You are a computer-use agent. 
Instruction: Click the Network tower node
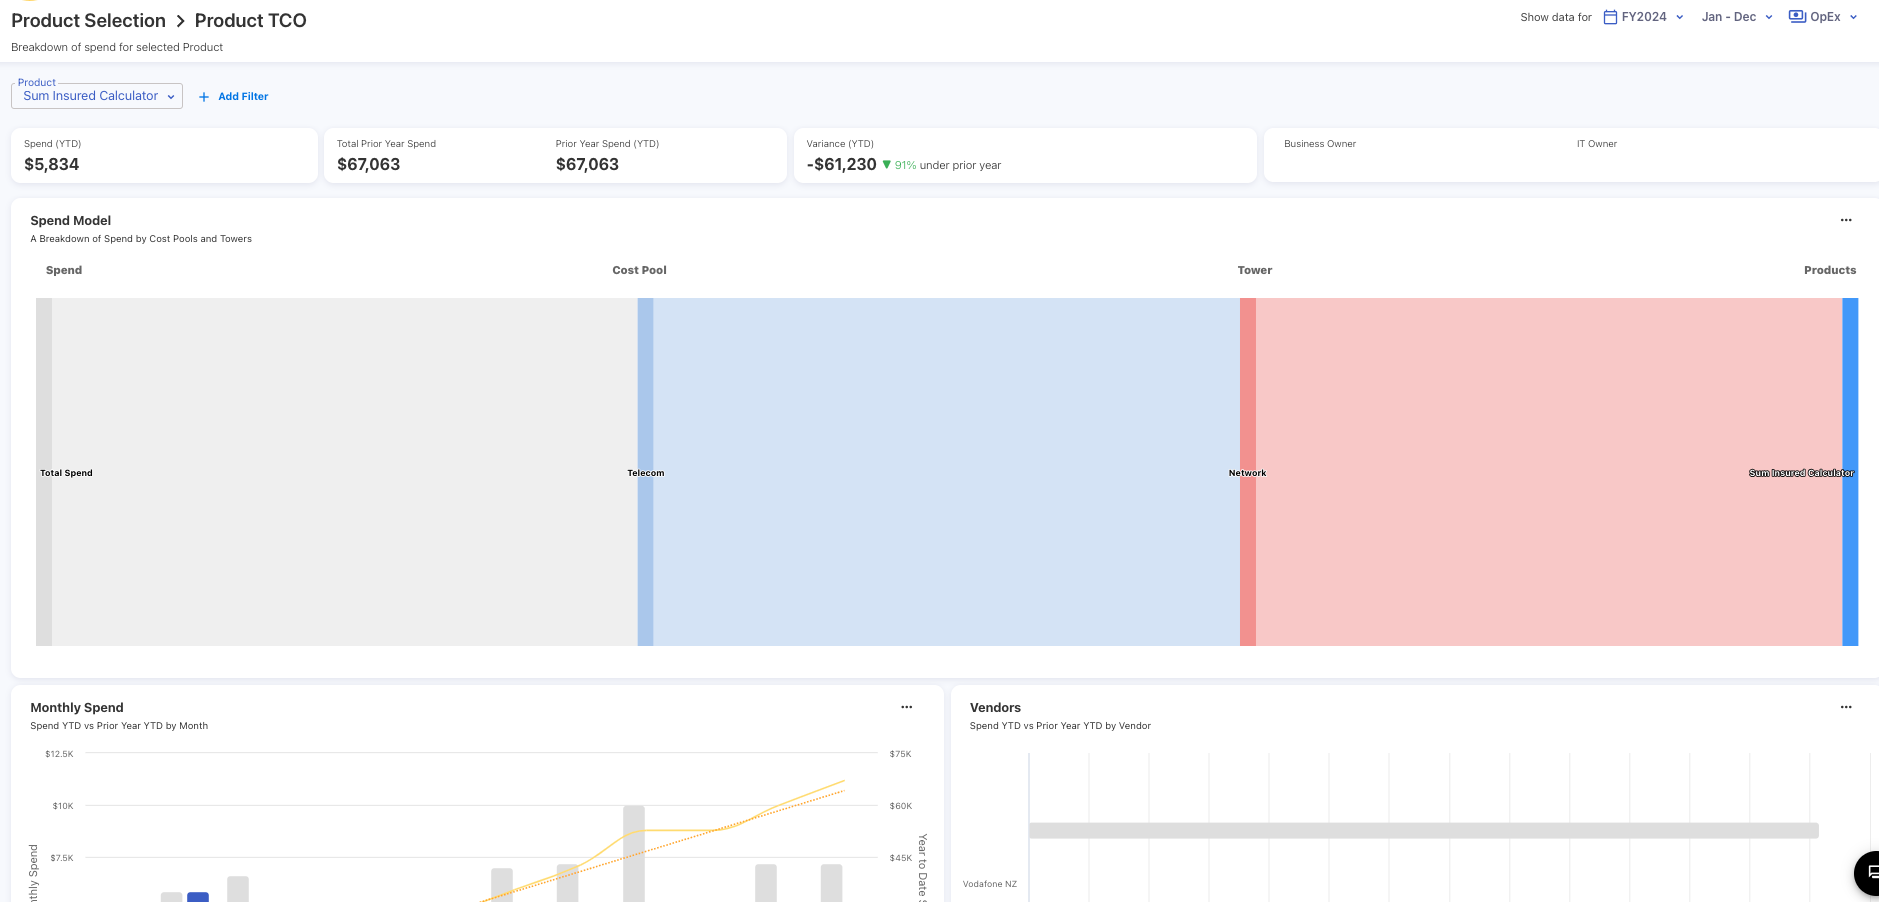(x=1247, y=472)
